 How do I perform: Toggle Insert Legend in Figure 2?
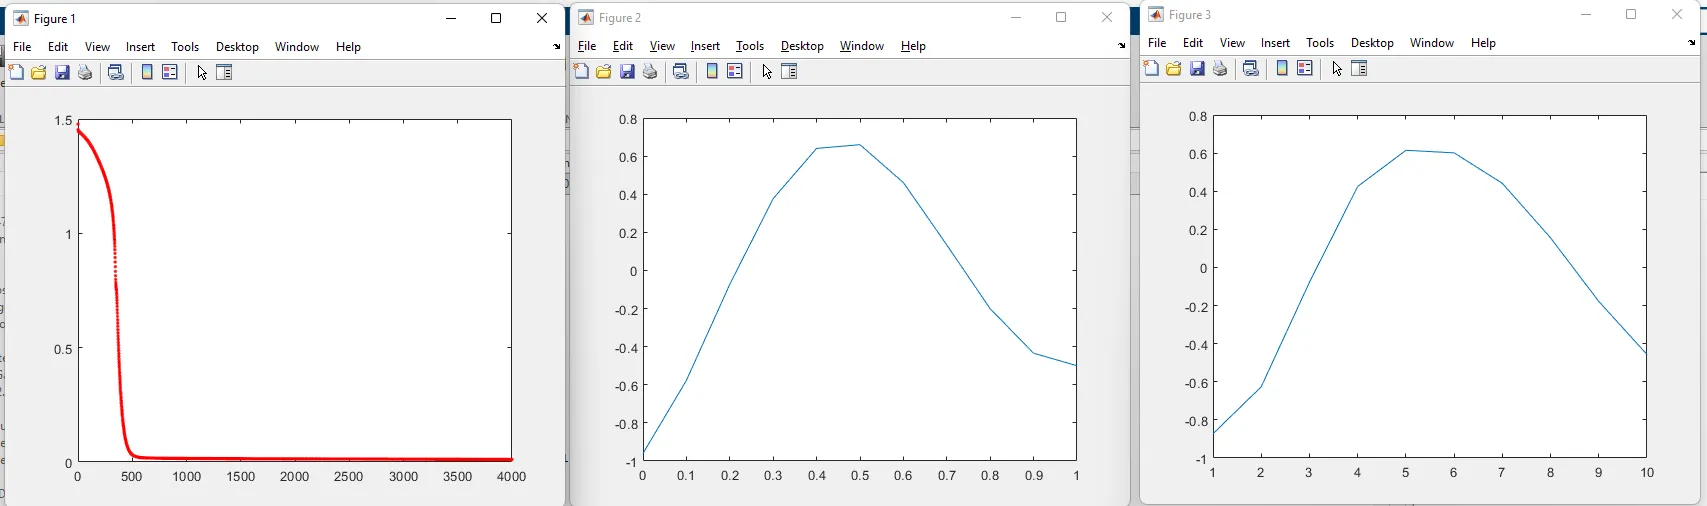point(735,72)
